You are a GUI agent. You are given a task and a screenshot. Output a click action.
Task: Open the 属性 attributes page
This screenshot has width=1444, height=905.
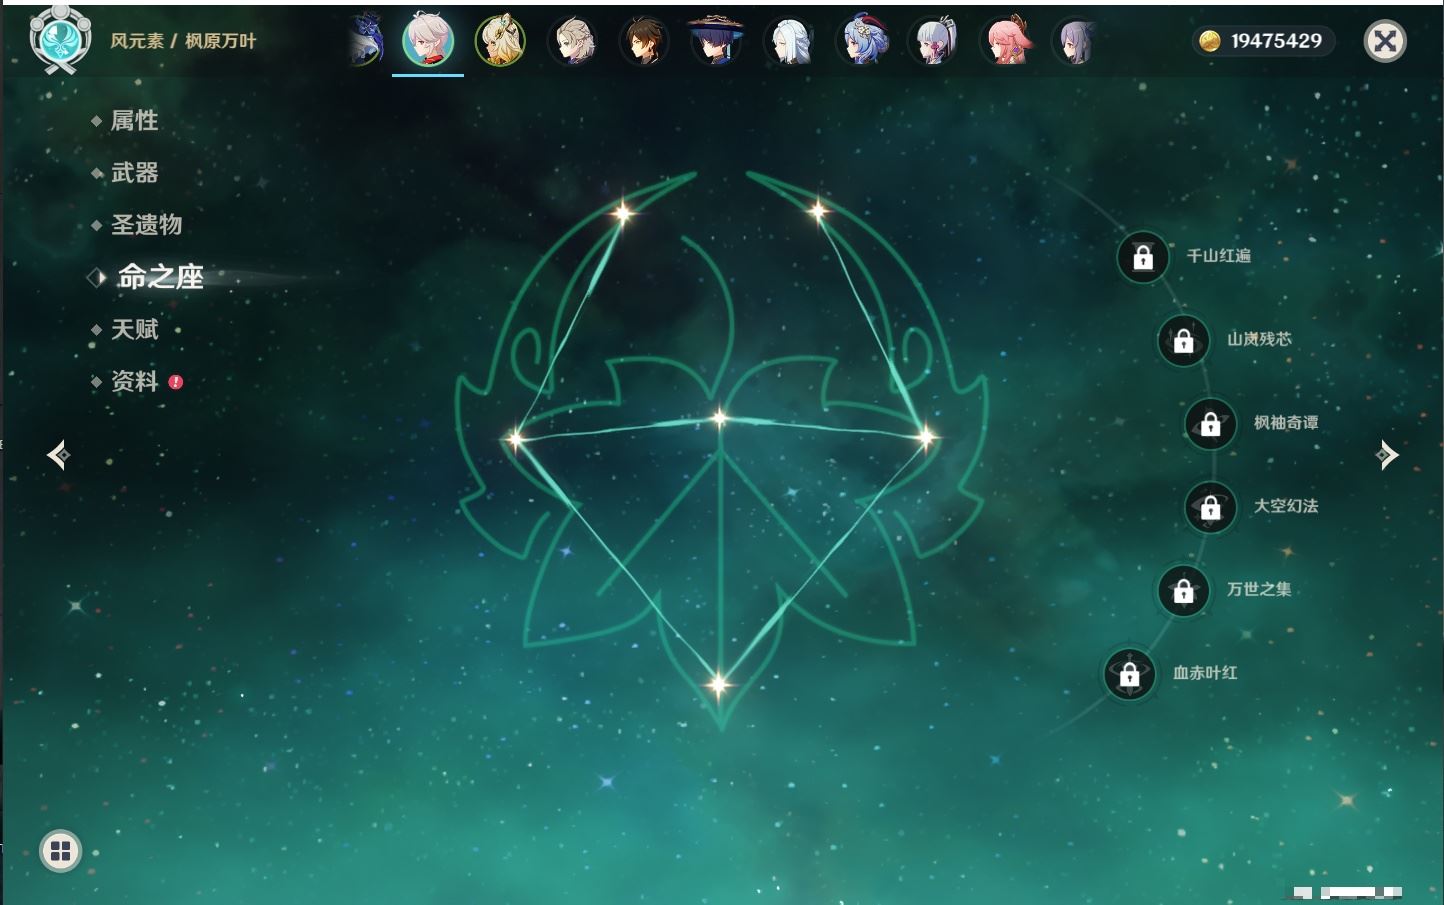(134, 121)
